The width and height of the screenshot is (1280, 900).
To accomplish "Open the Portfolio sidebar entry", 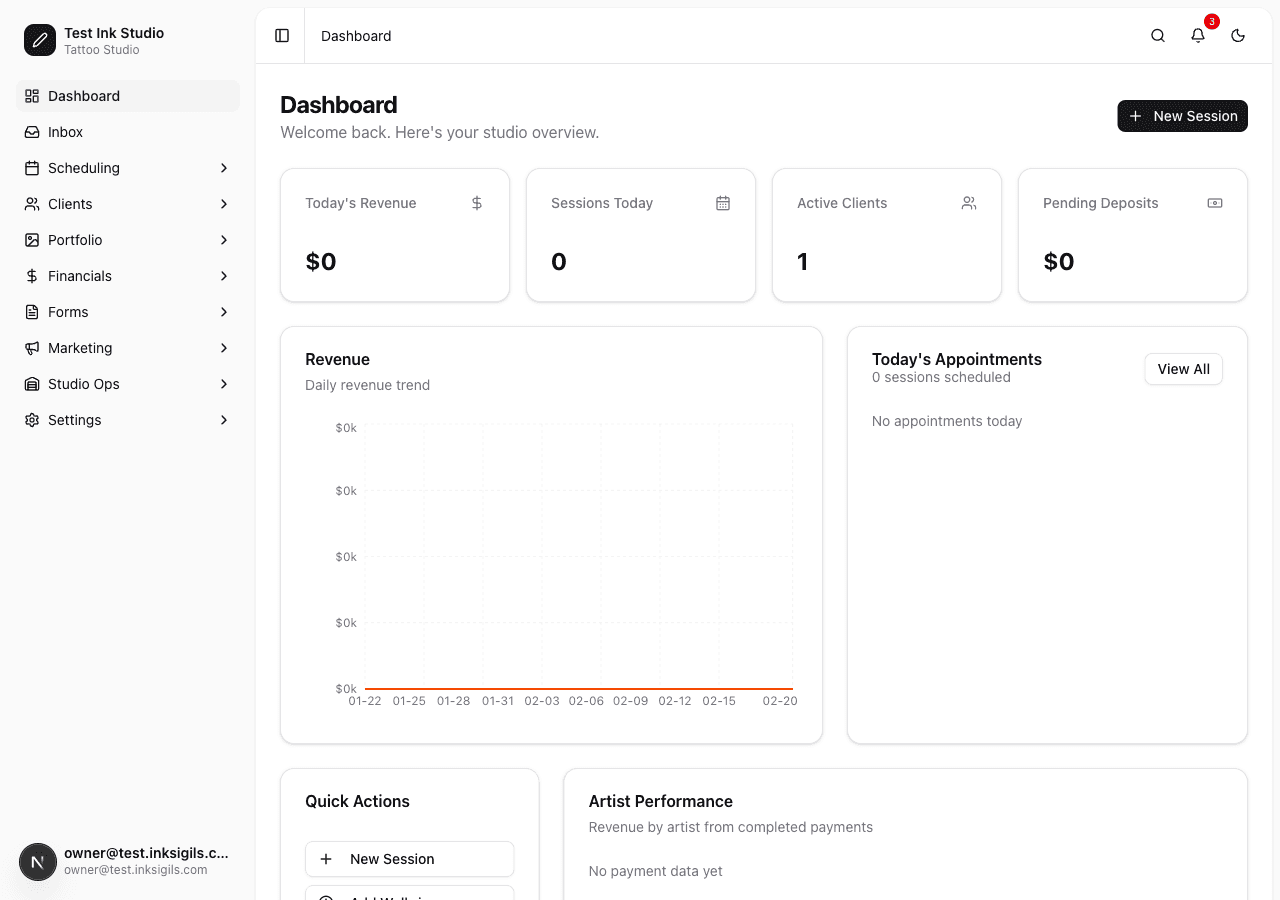I will click(75, 240).
